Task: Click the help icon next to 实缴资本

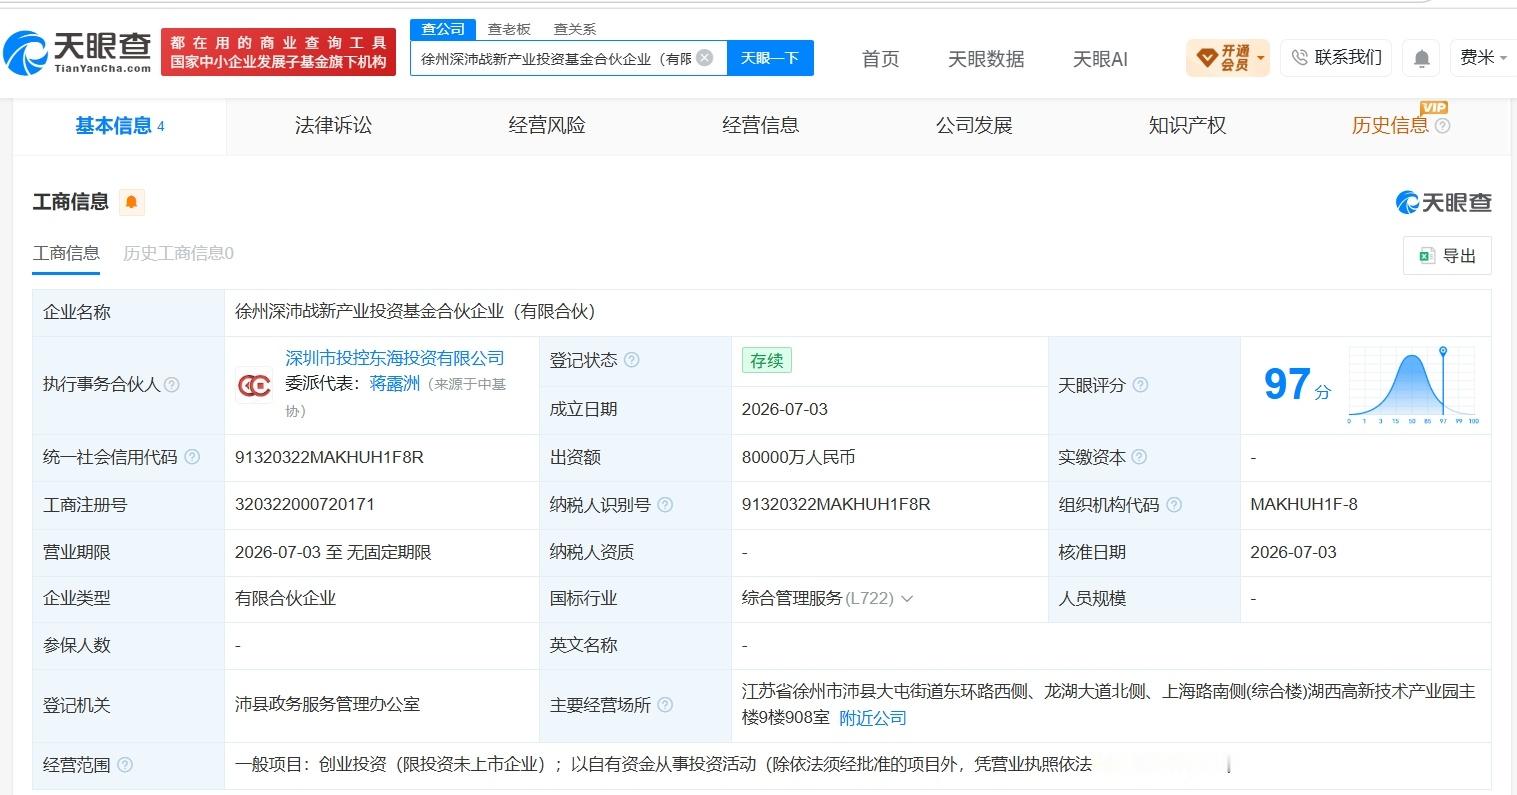Action: (1139, 457)
